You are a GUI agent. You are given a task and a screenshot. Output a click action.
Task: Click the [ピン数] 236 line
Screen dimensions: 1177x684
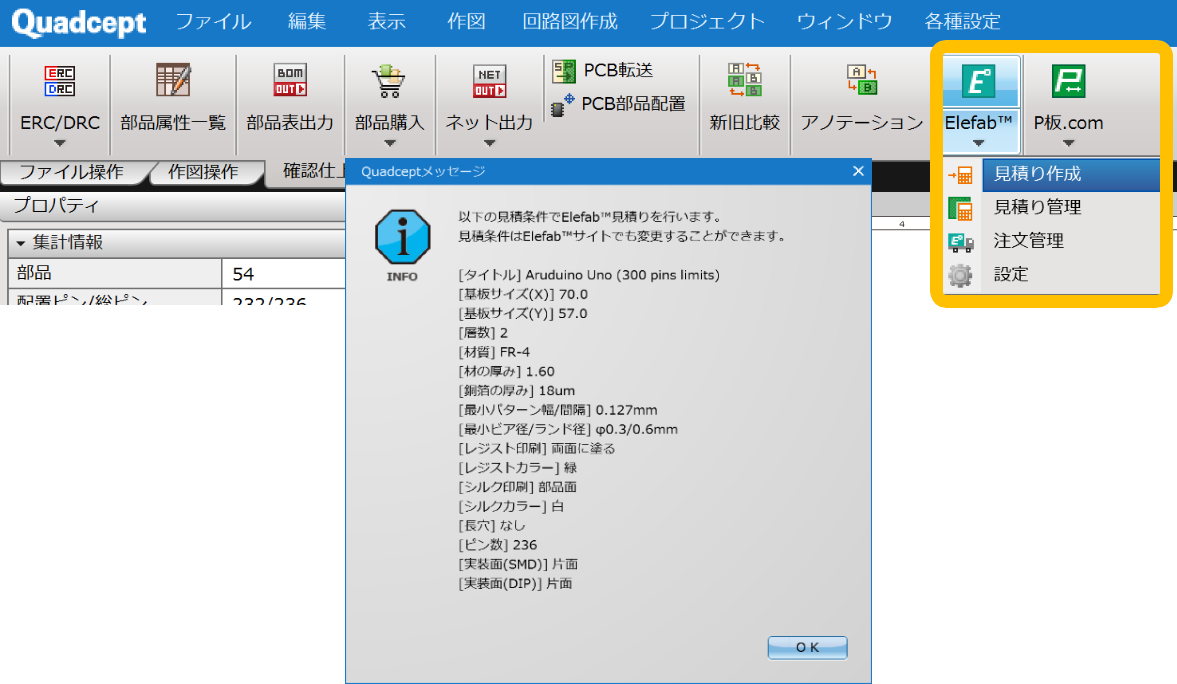(x=498, y=545)
